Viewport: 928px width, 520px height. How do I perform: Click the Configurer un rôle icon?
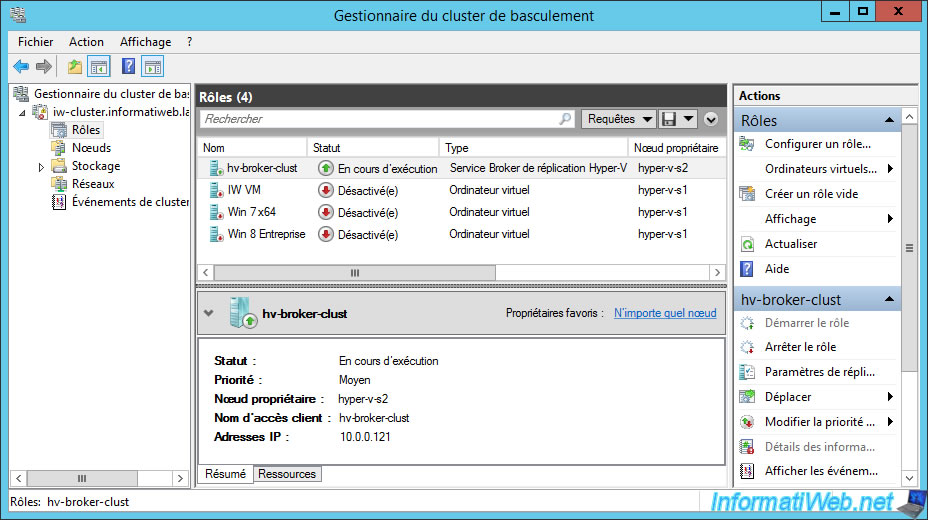tap(747, 144)
